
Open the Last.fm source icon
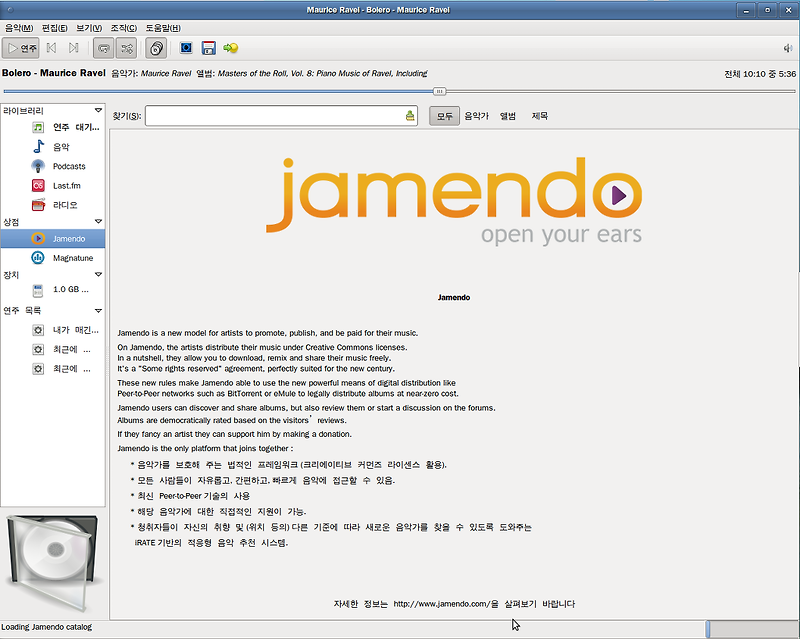38,185
